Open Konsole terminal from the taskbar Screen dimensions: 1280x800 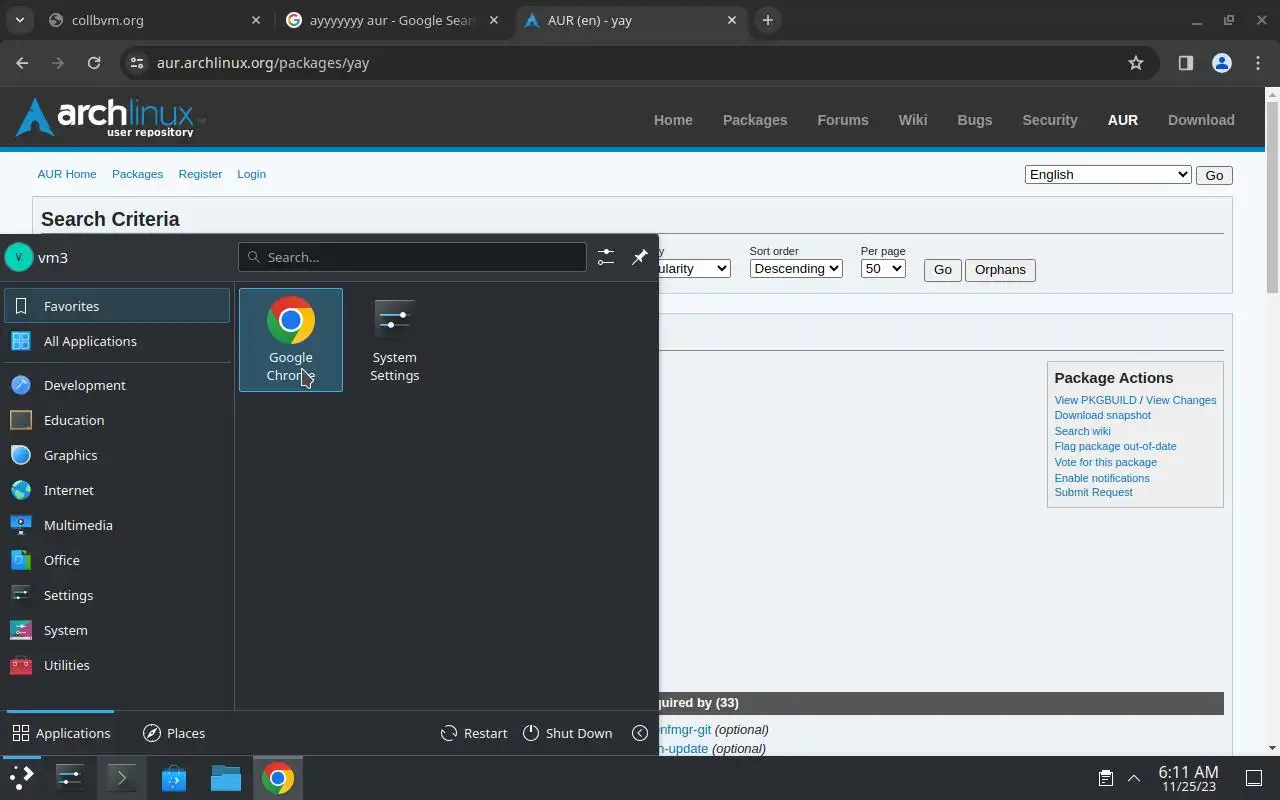pos(122,778)
